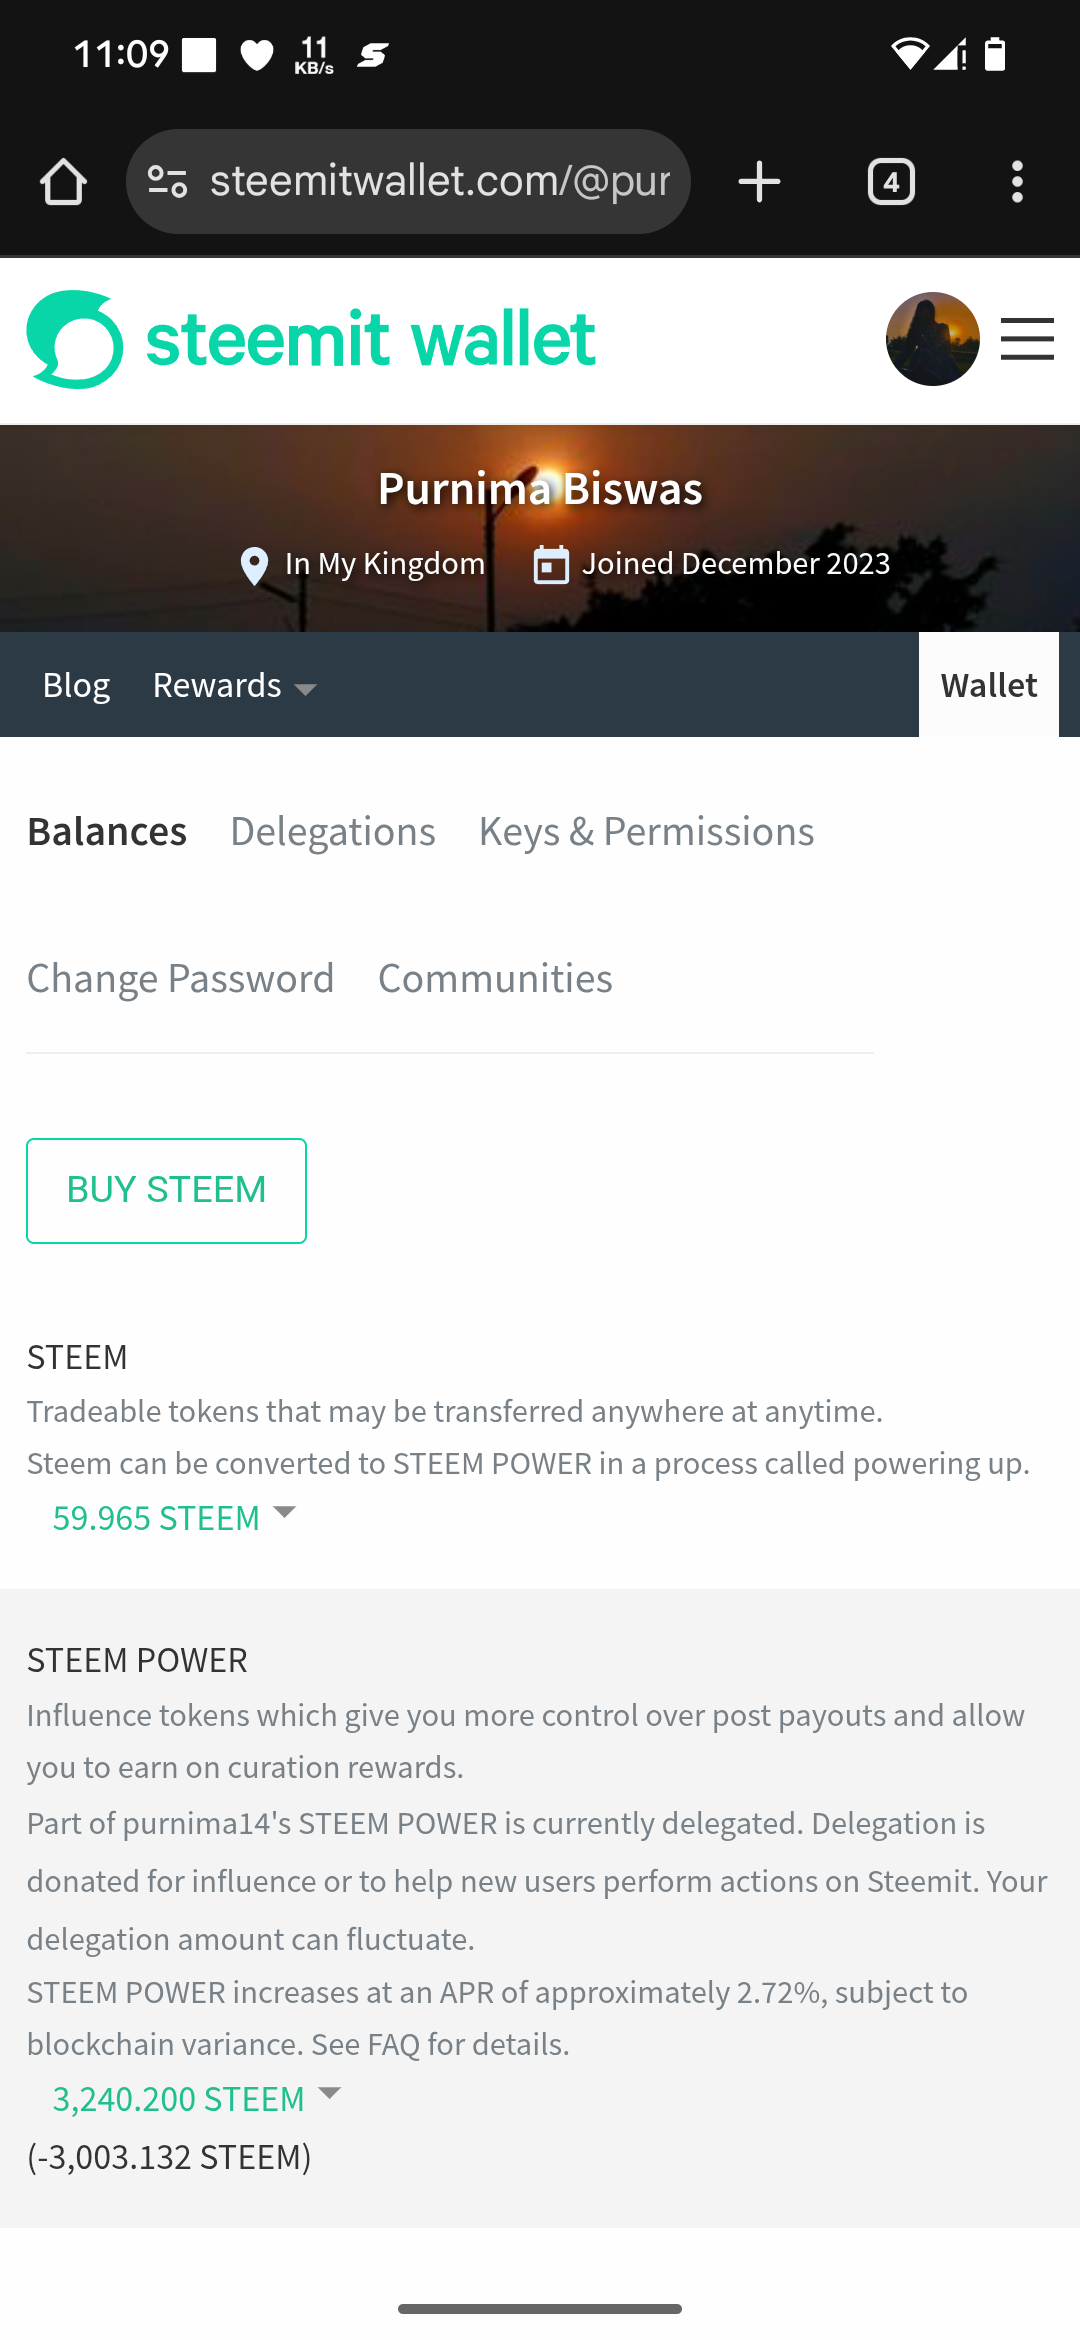Go to the Blog tab
This screenshot has height=2340, width=1080.
(x=76, y=686)
